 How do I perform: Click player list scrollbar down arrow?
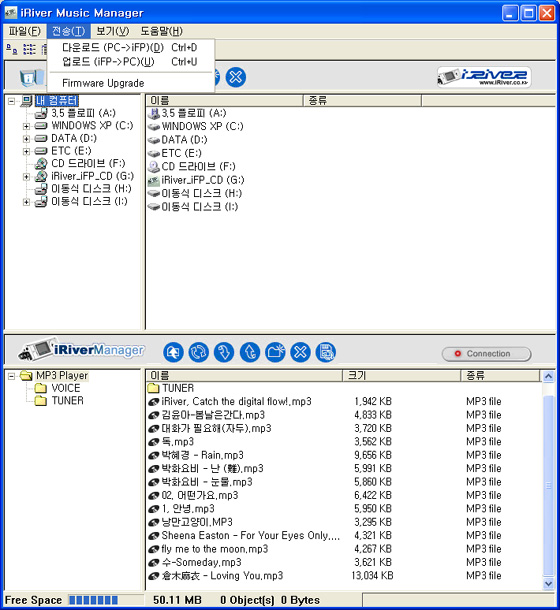(548, 583)
